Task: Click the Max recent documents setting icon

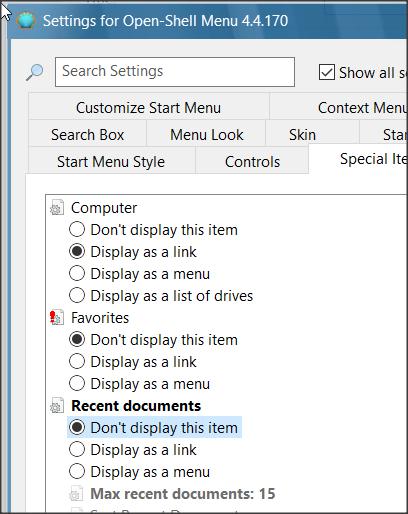Action: pyautogui.click(x=76, y=494)
